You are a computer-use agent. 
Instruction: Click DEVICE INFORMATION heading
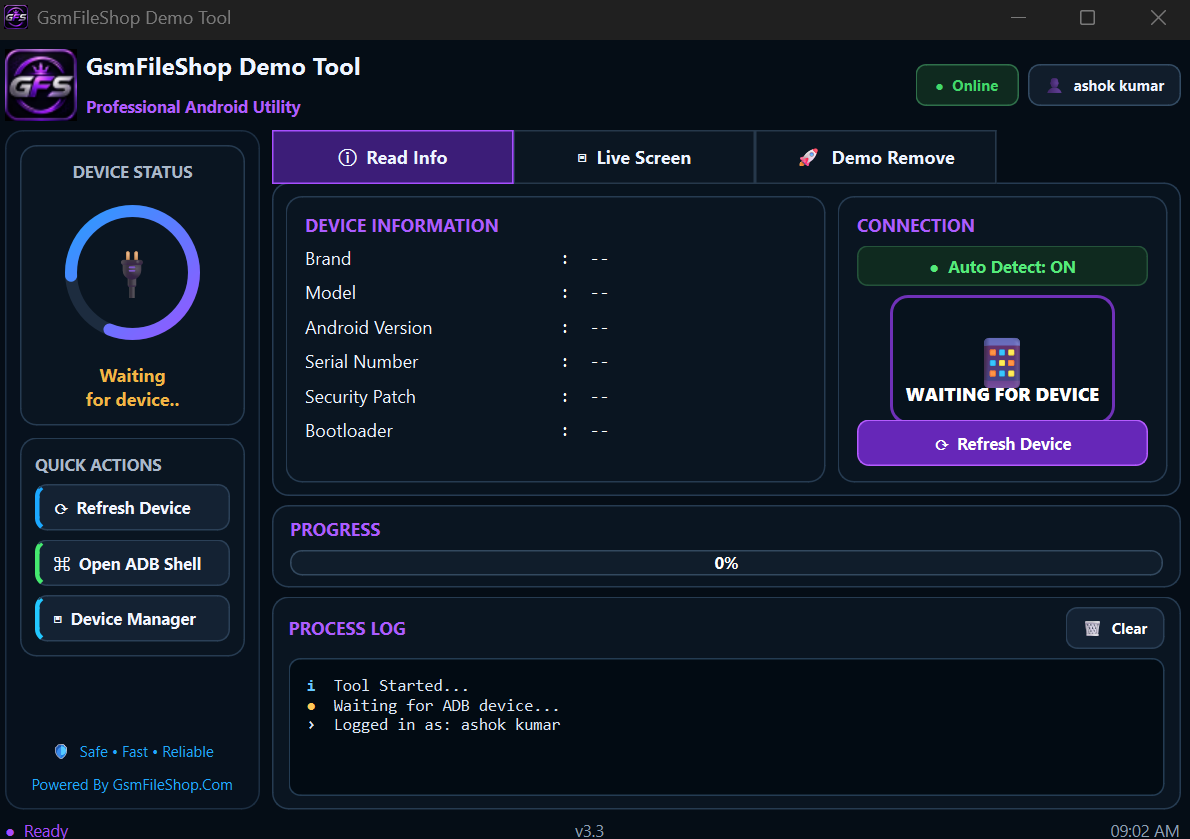pos(401,225)
